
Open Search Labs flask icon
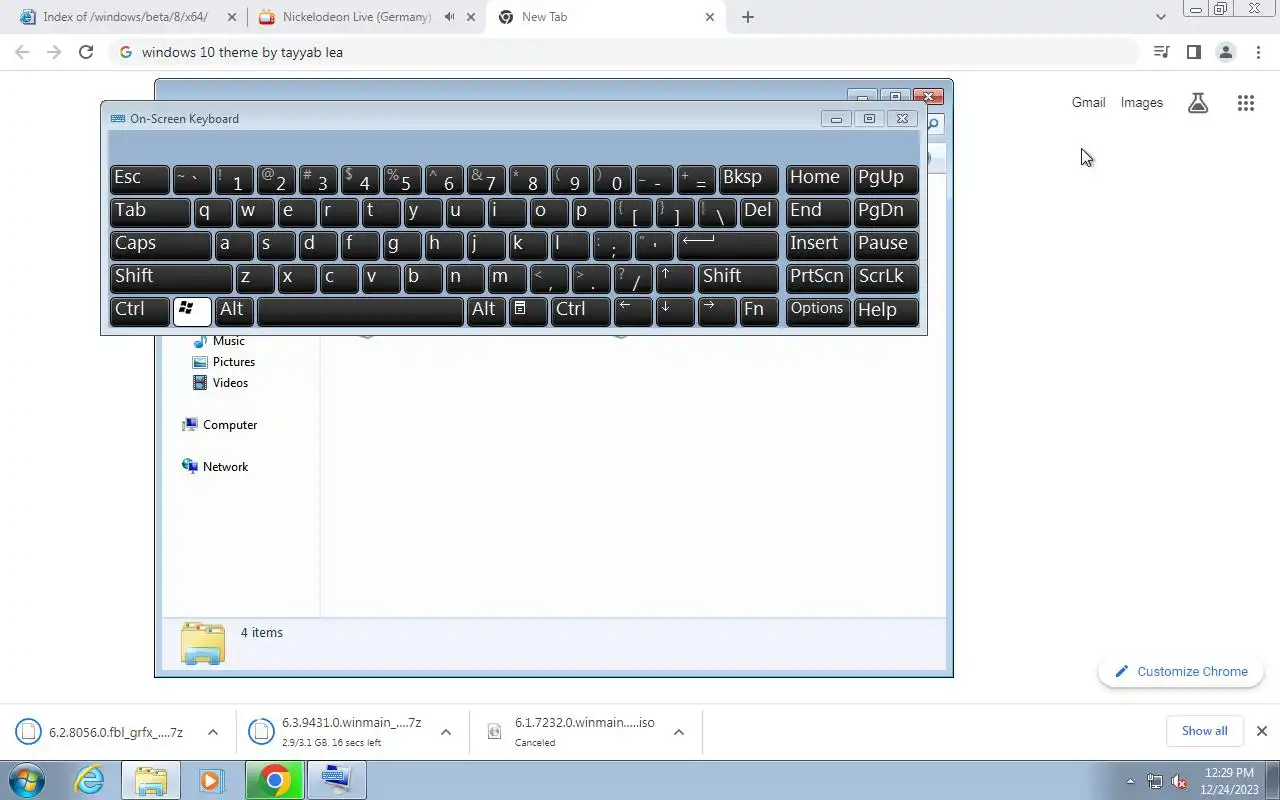click(x=1198, y=102)
